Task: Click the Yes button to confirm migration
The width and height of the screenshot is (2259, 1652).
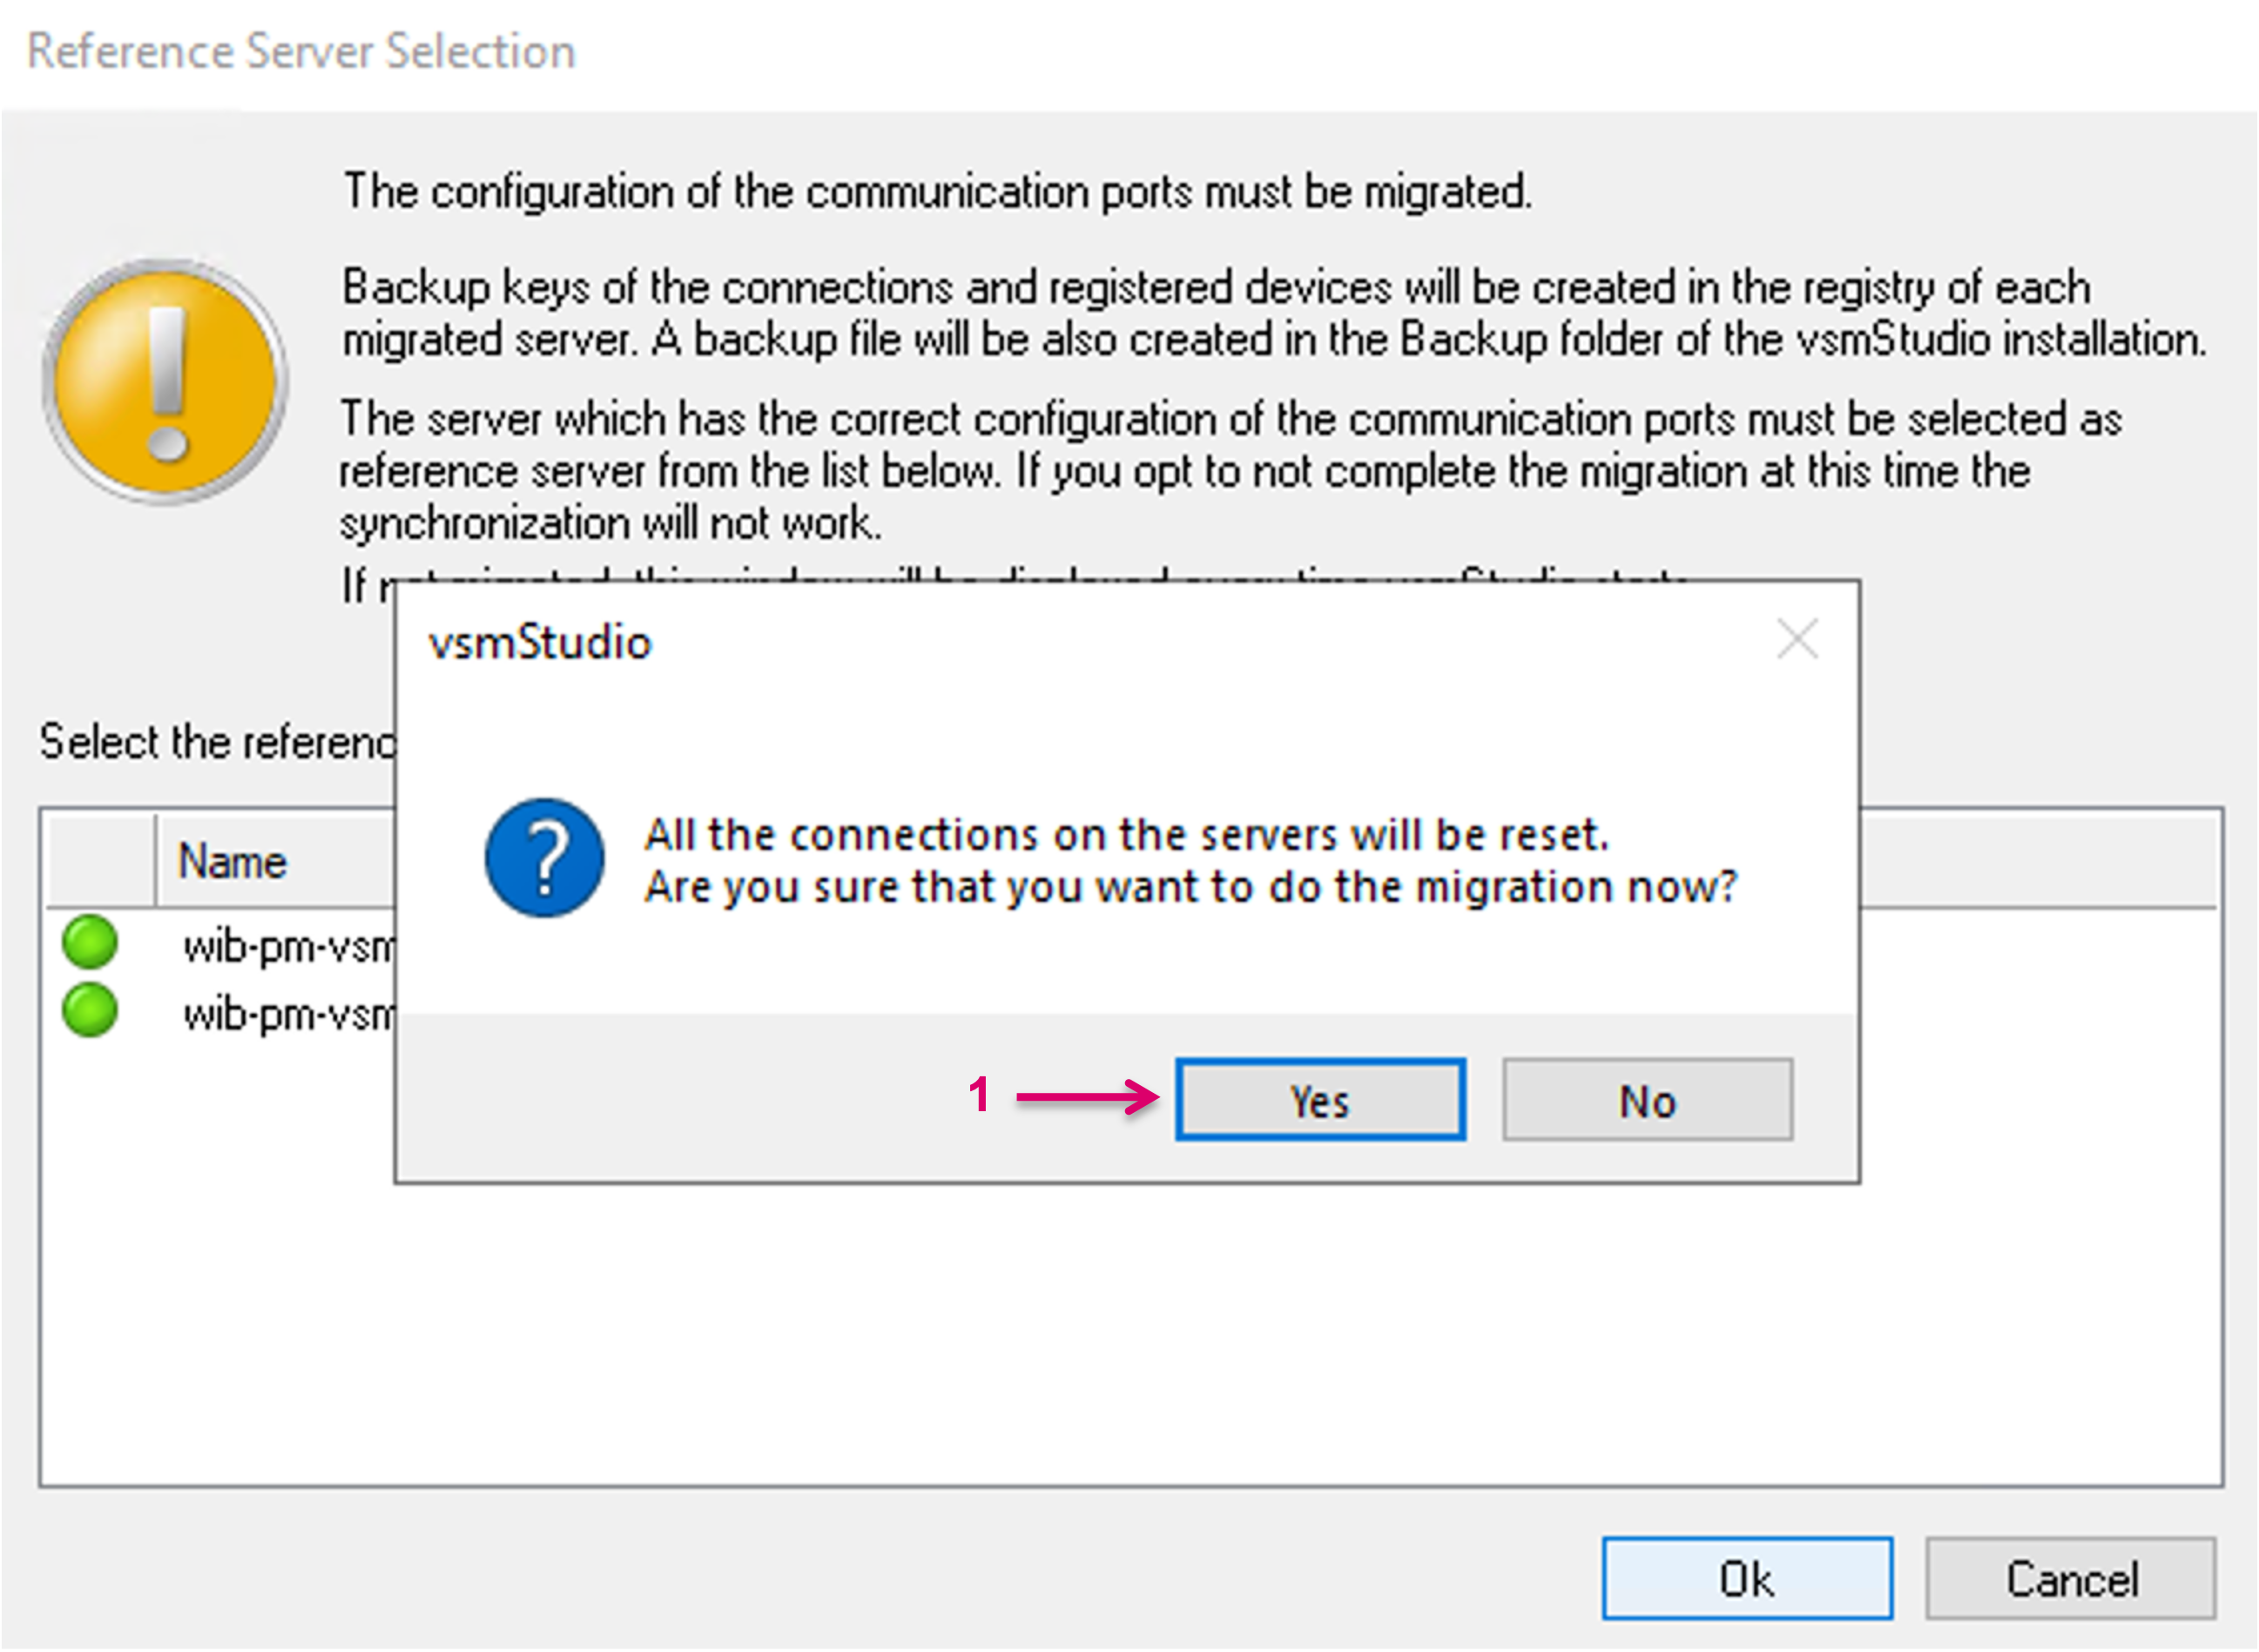Action: point(1320,1100)
